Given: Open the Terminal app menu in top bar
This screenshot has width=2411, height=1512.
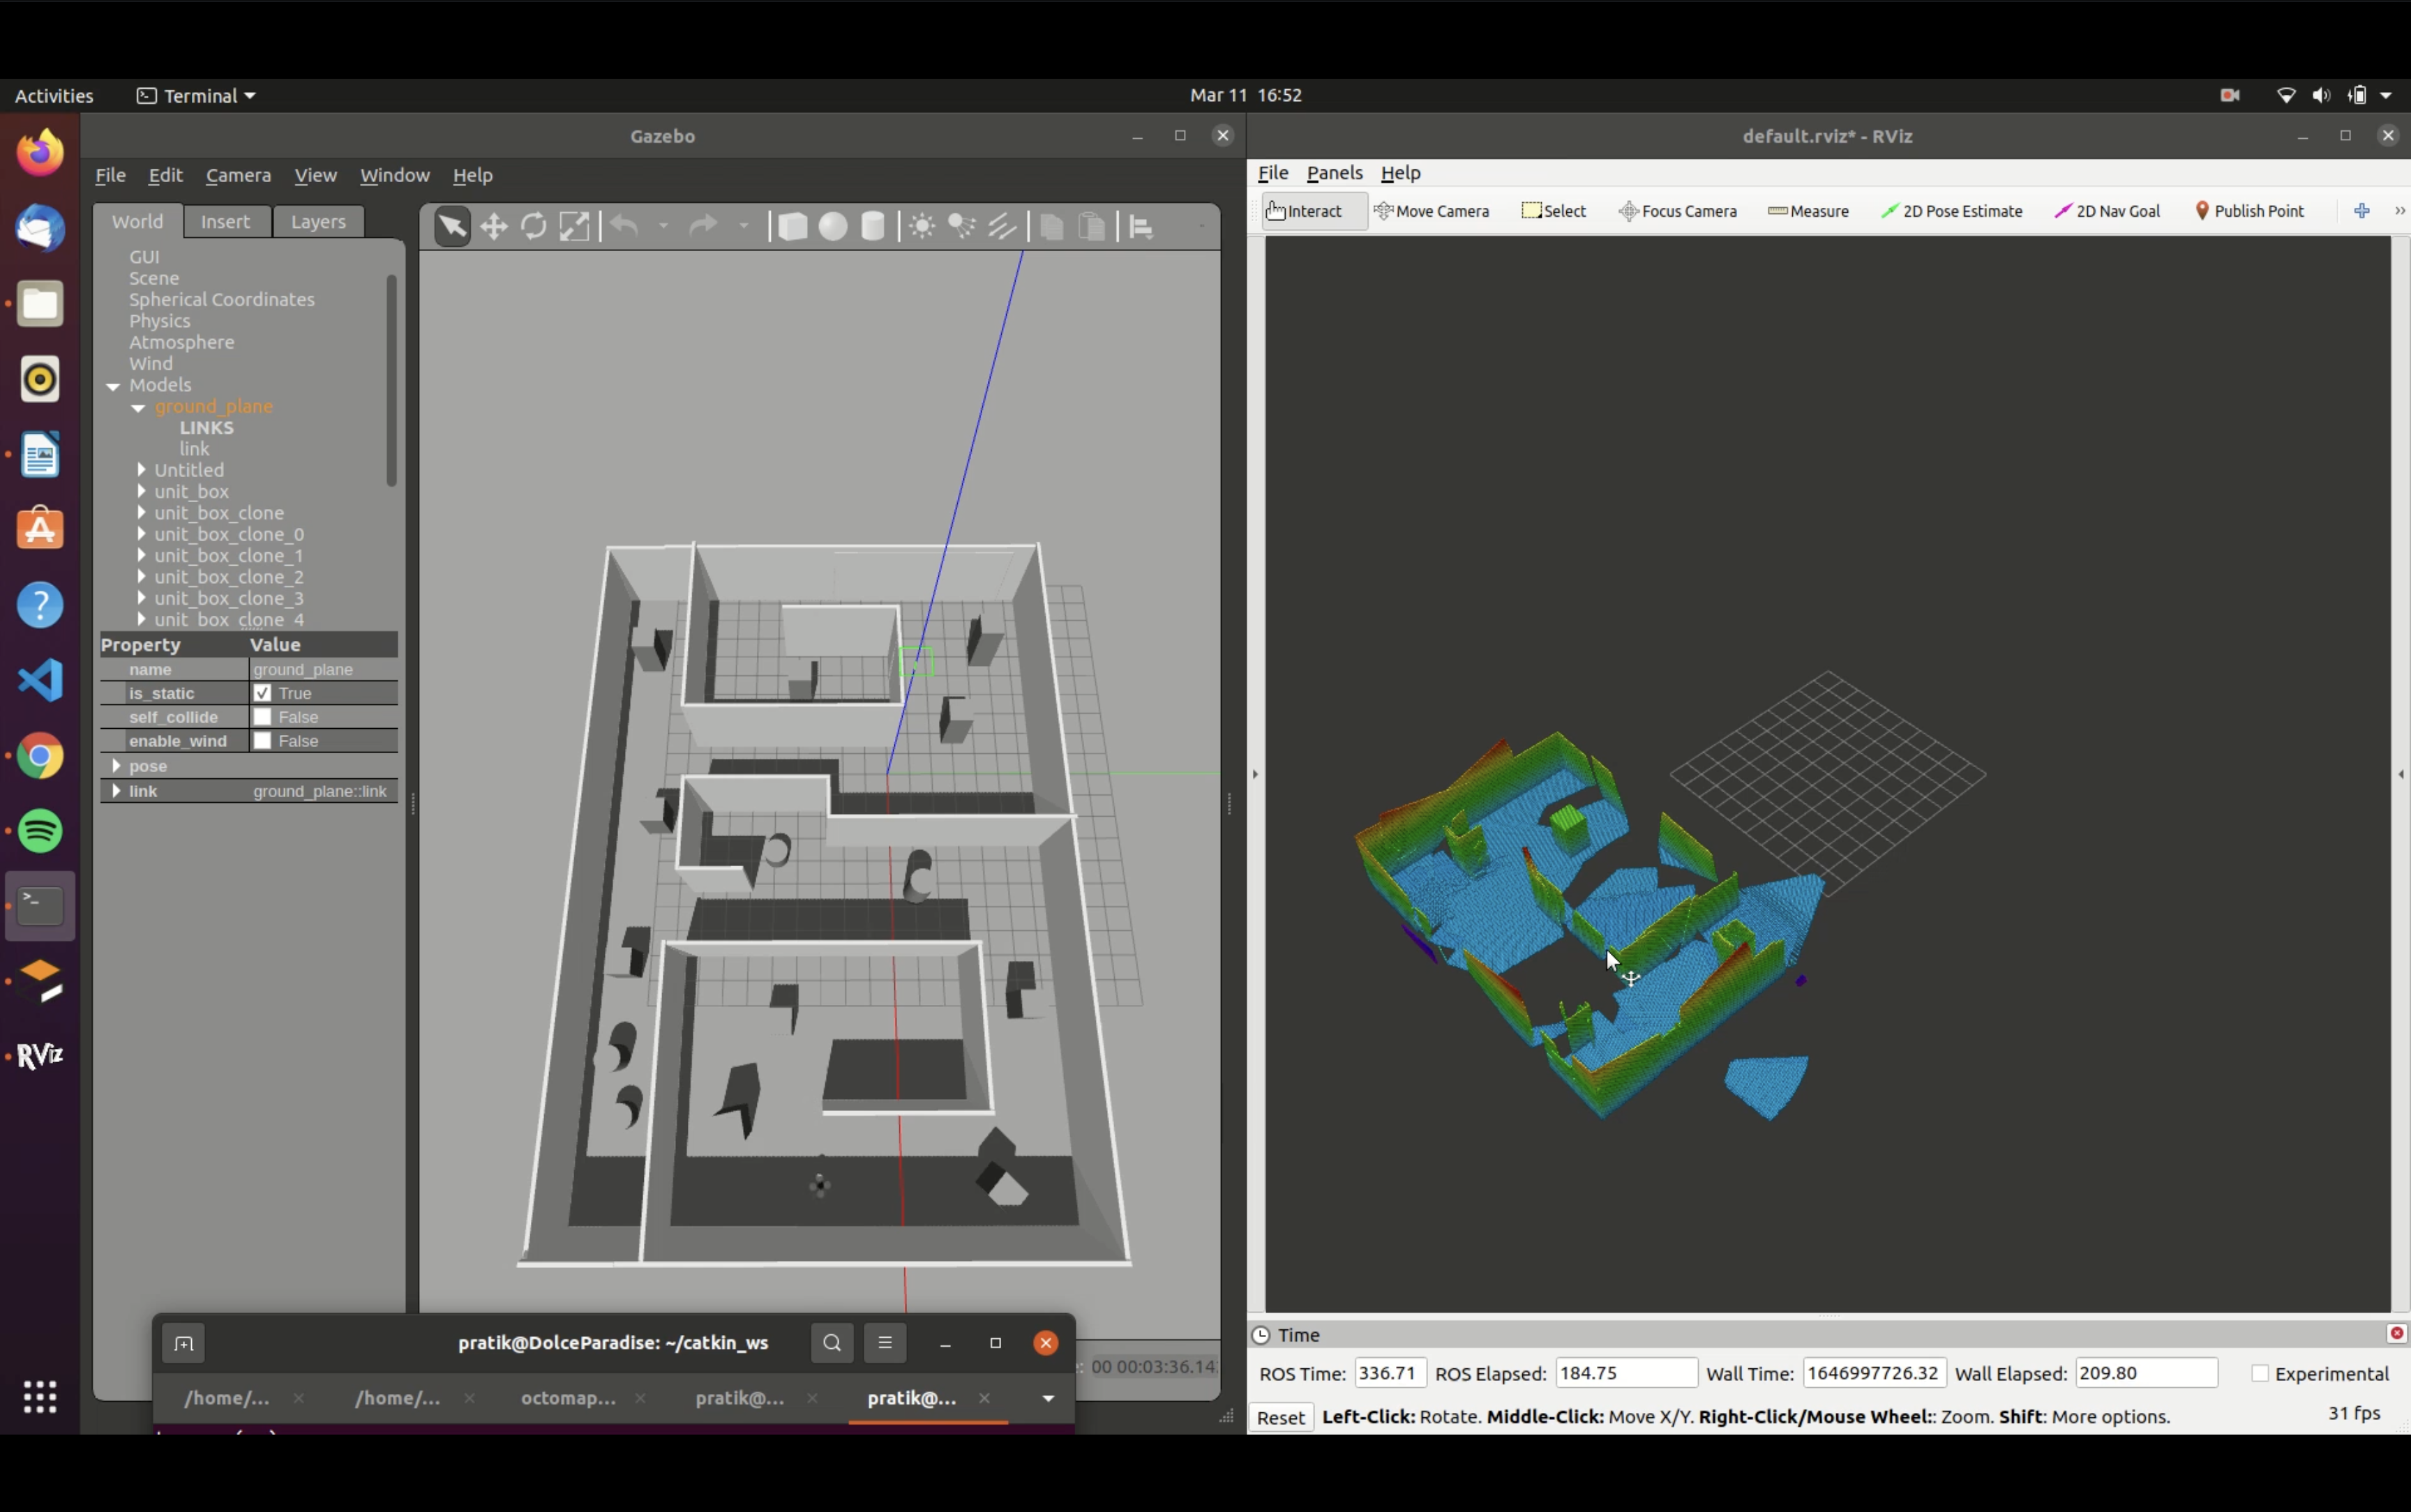Looking at the screenshot, I should coord(196,96).
